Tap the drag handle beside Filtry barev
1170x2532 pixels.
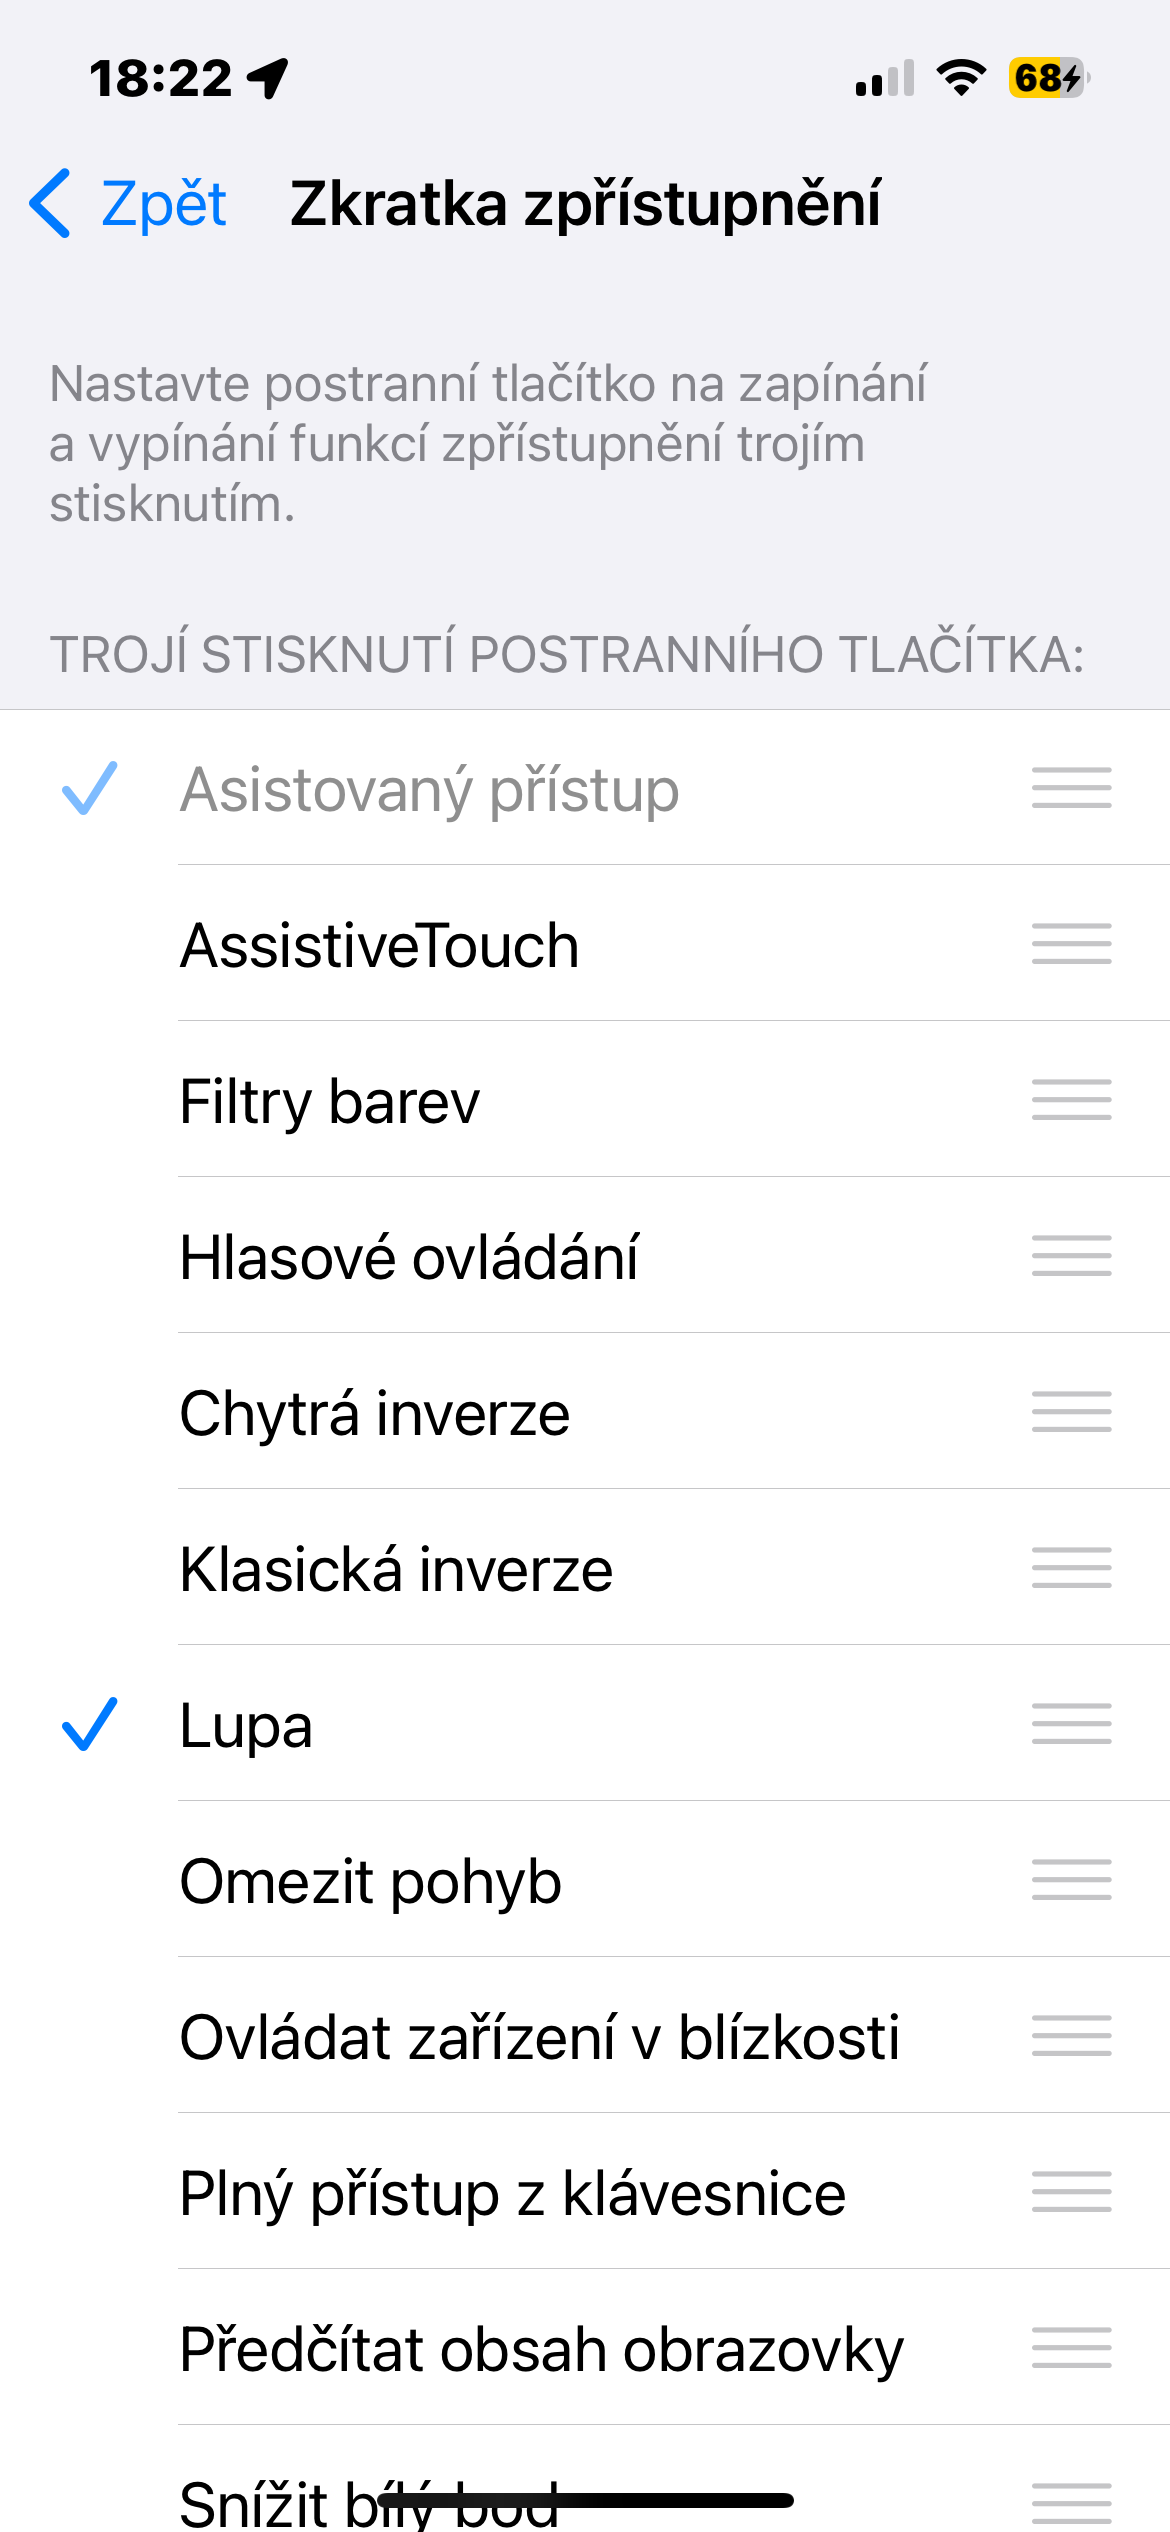pyautogui.click(x=1071, y=1100)
